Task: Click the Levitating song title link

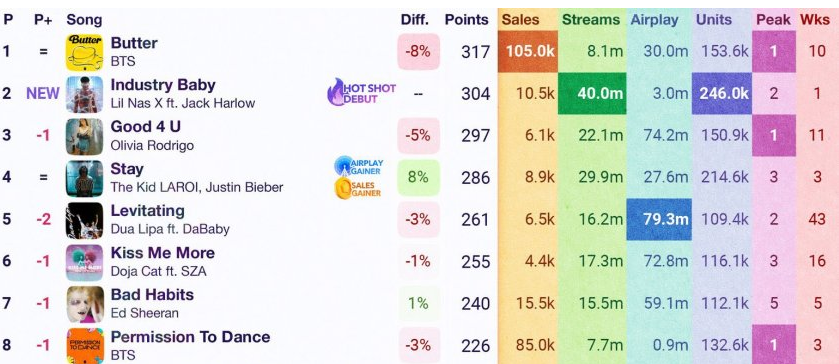Action: tap(148, 211)
